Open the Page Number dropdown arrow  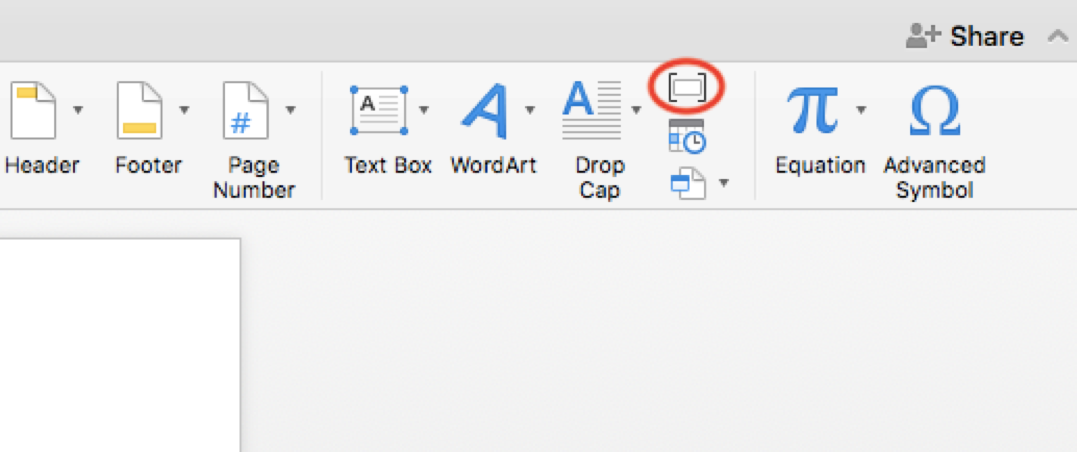[291, 110]
